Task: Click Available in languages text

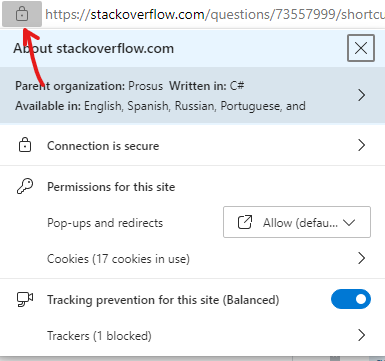Action: pos(160,106)
